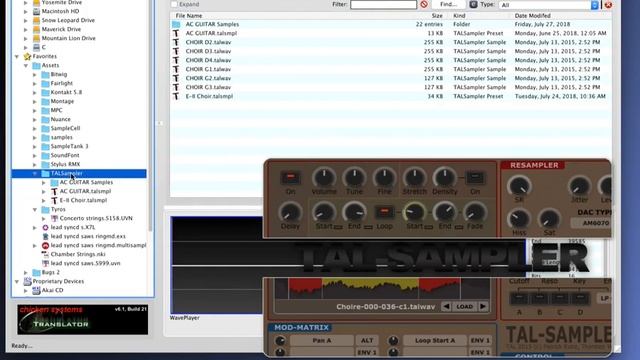Sort by Size column header

[437, 16]
